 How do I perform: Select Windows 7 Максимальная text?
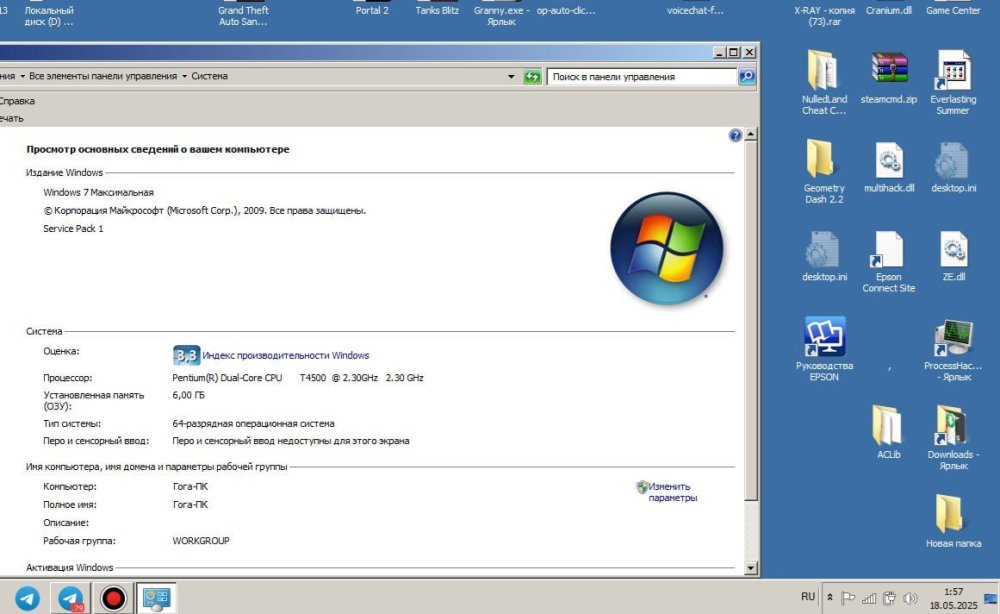(x=98, y=192)
